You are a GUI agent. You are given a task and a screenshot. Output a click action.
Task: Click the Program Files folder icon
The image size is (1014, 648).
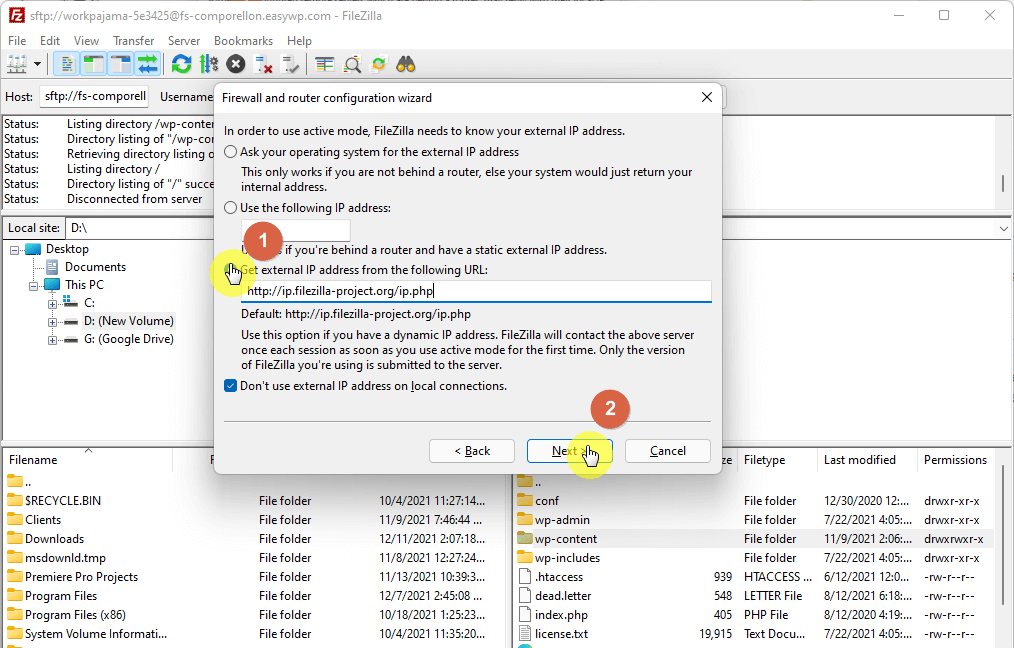(x=14, y=596)
